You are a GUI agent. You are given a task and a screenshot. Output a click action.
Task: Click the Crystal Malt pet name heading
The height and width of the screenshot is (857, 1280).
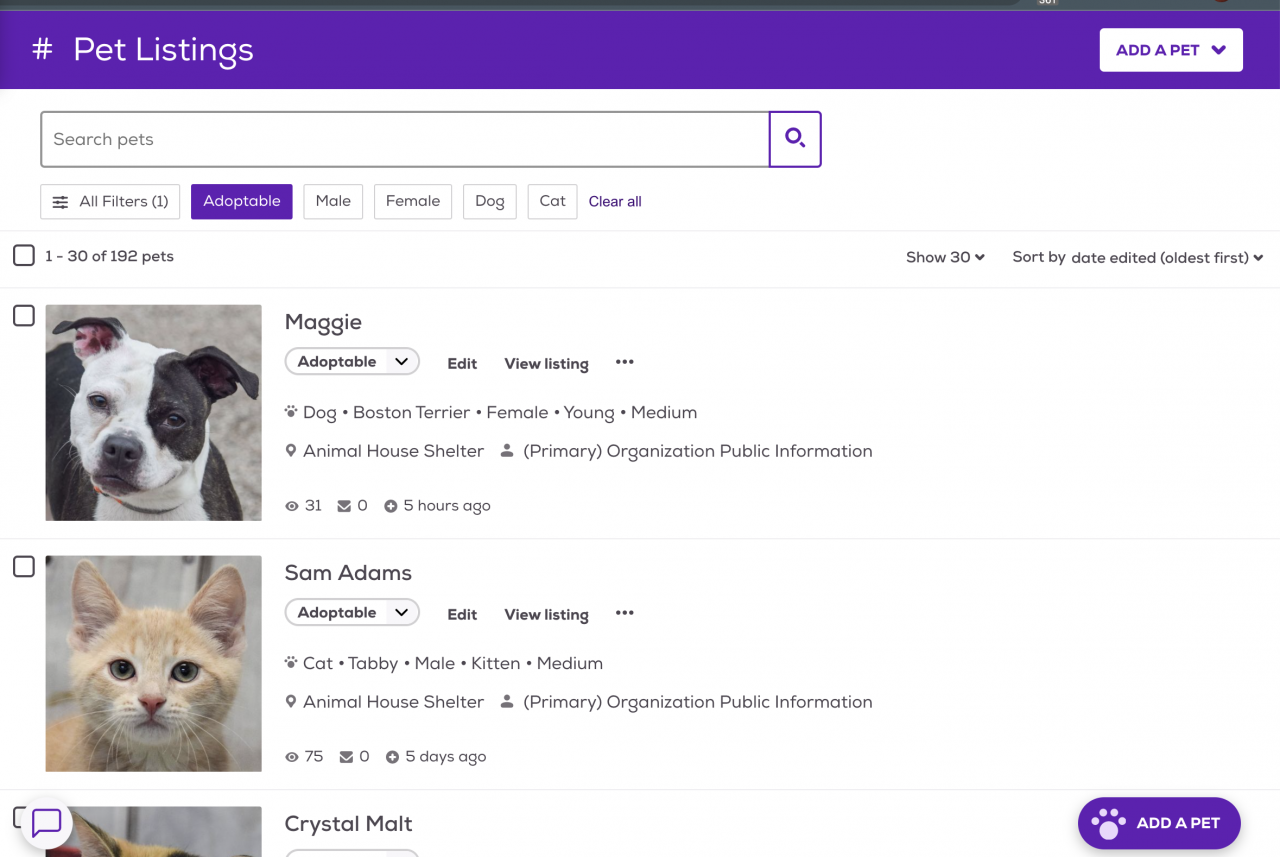(348, 824)
